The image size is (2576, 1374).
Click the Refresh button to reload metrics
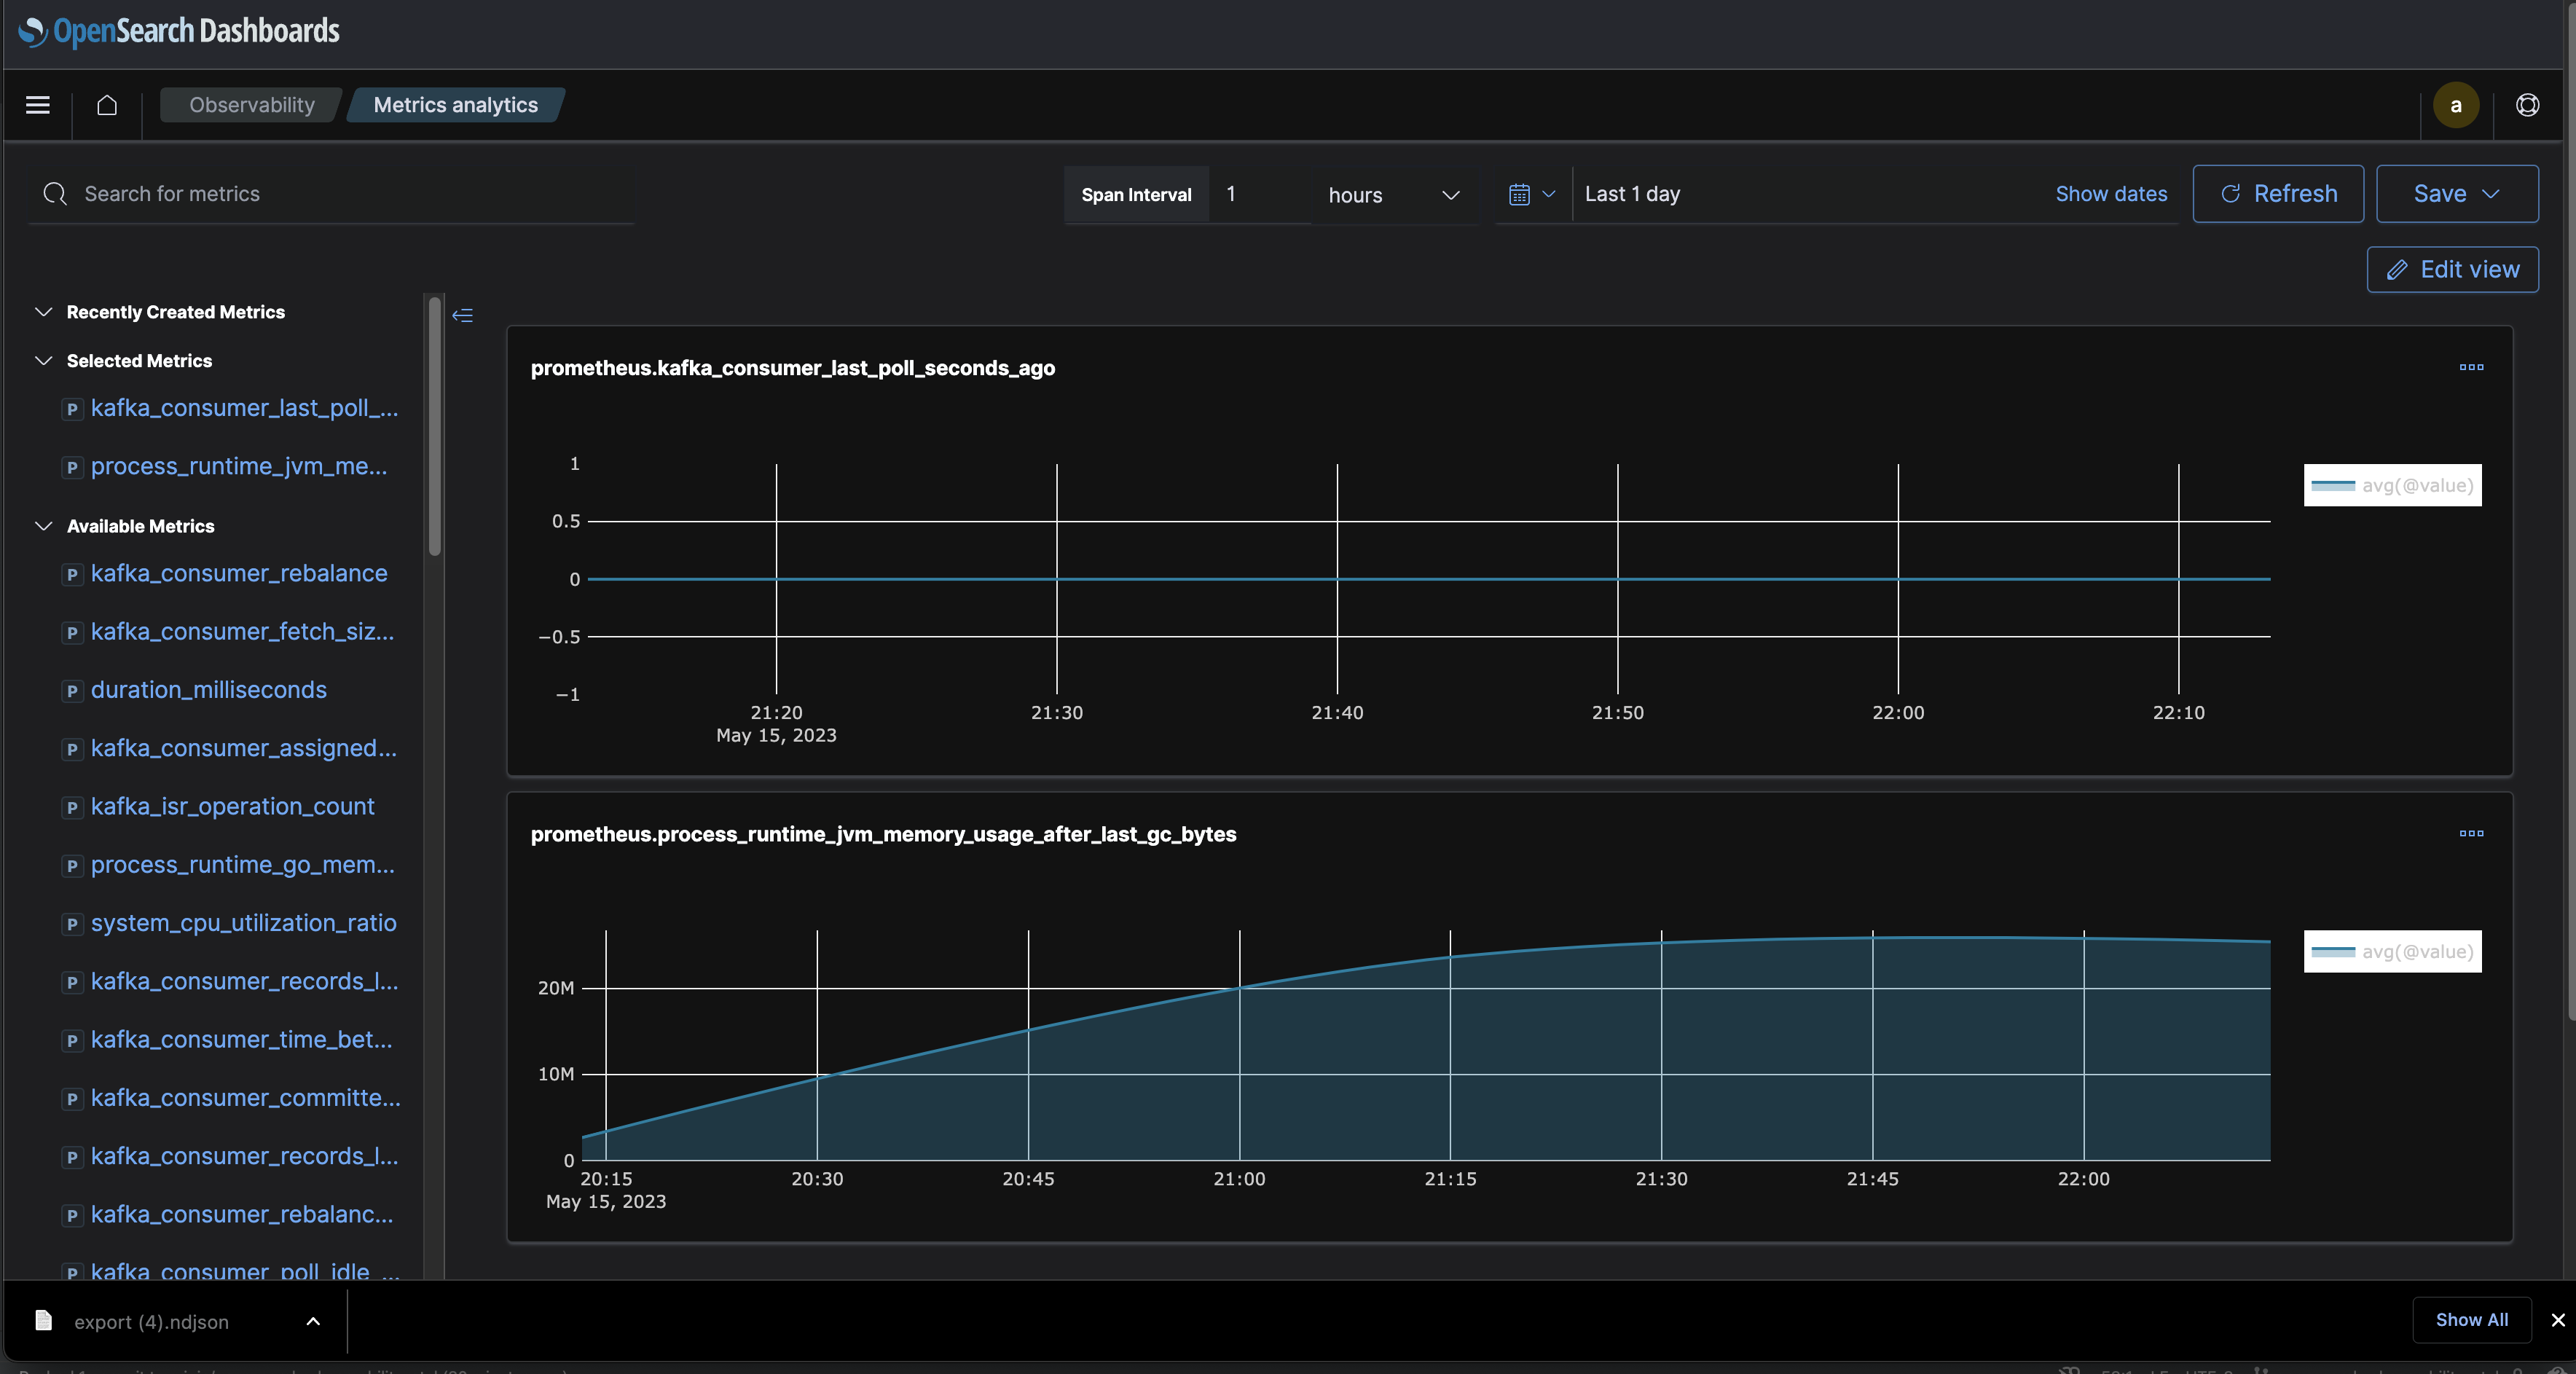[x=2278, y=192]
